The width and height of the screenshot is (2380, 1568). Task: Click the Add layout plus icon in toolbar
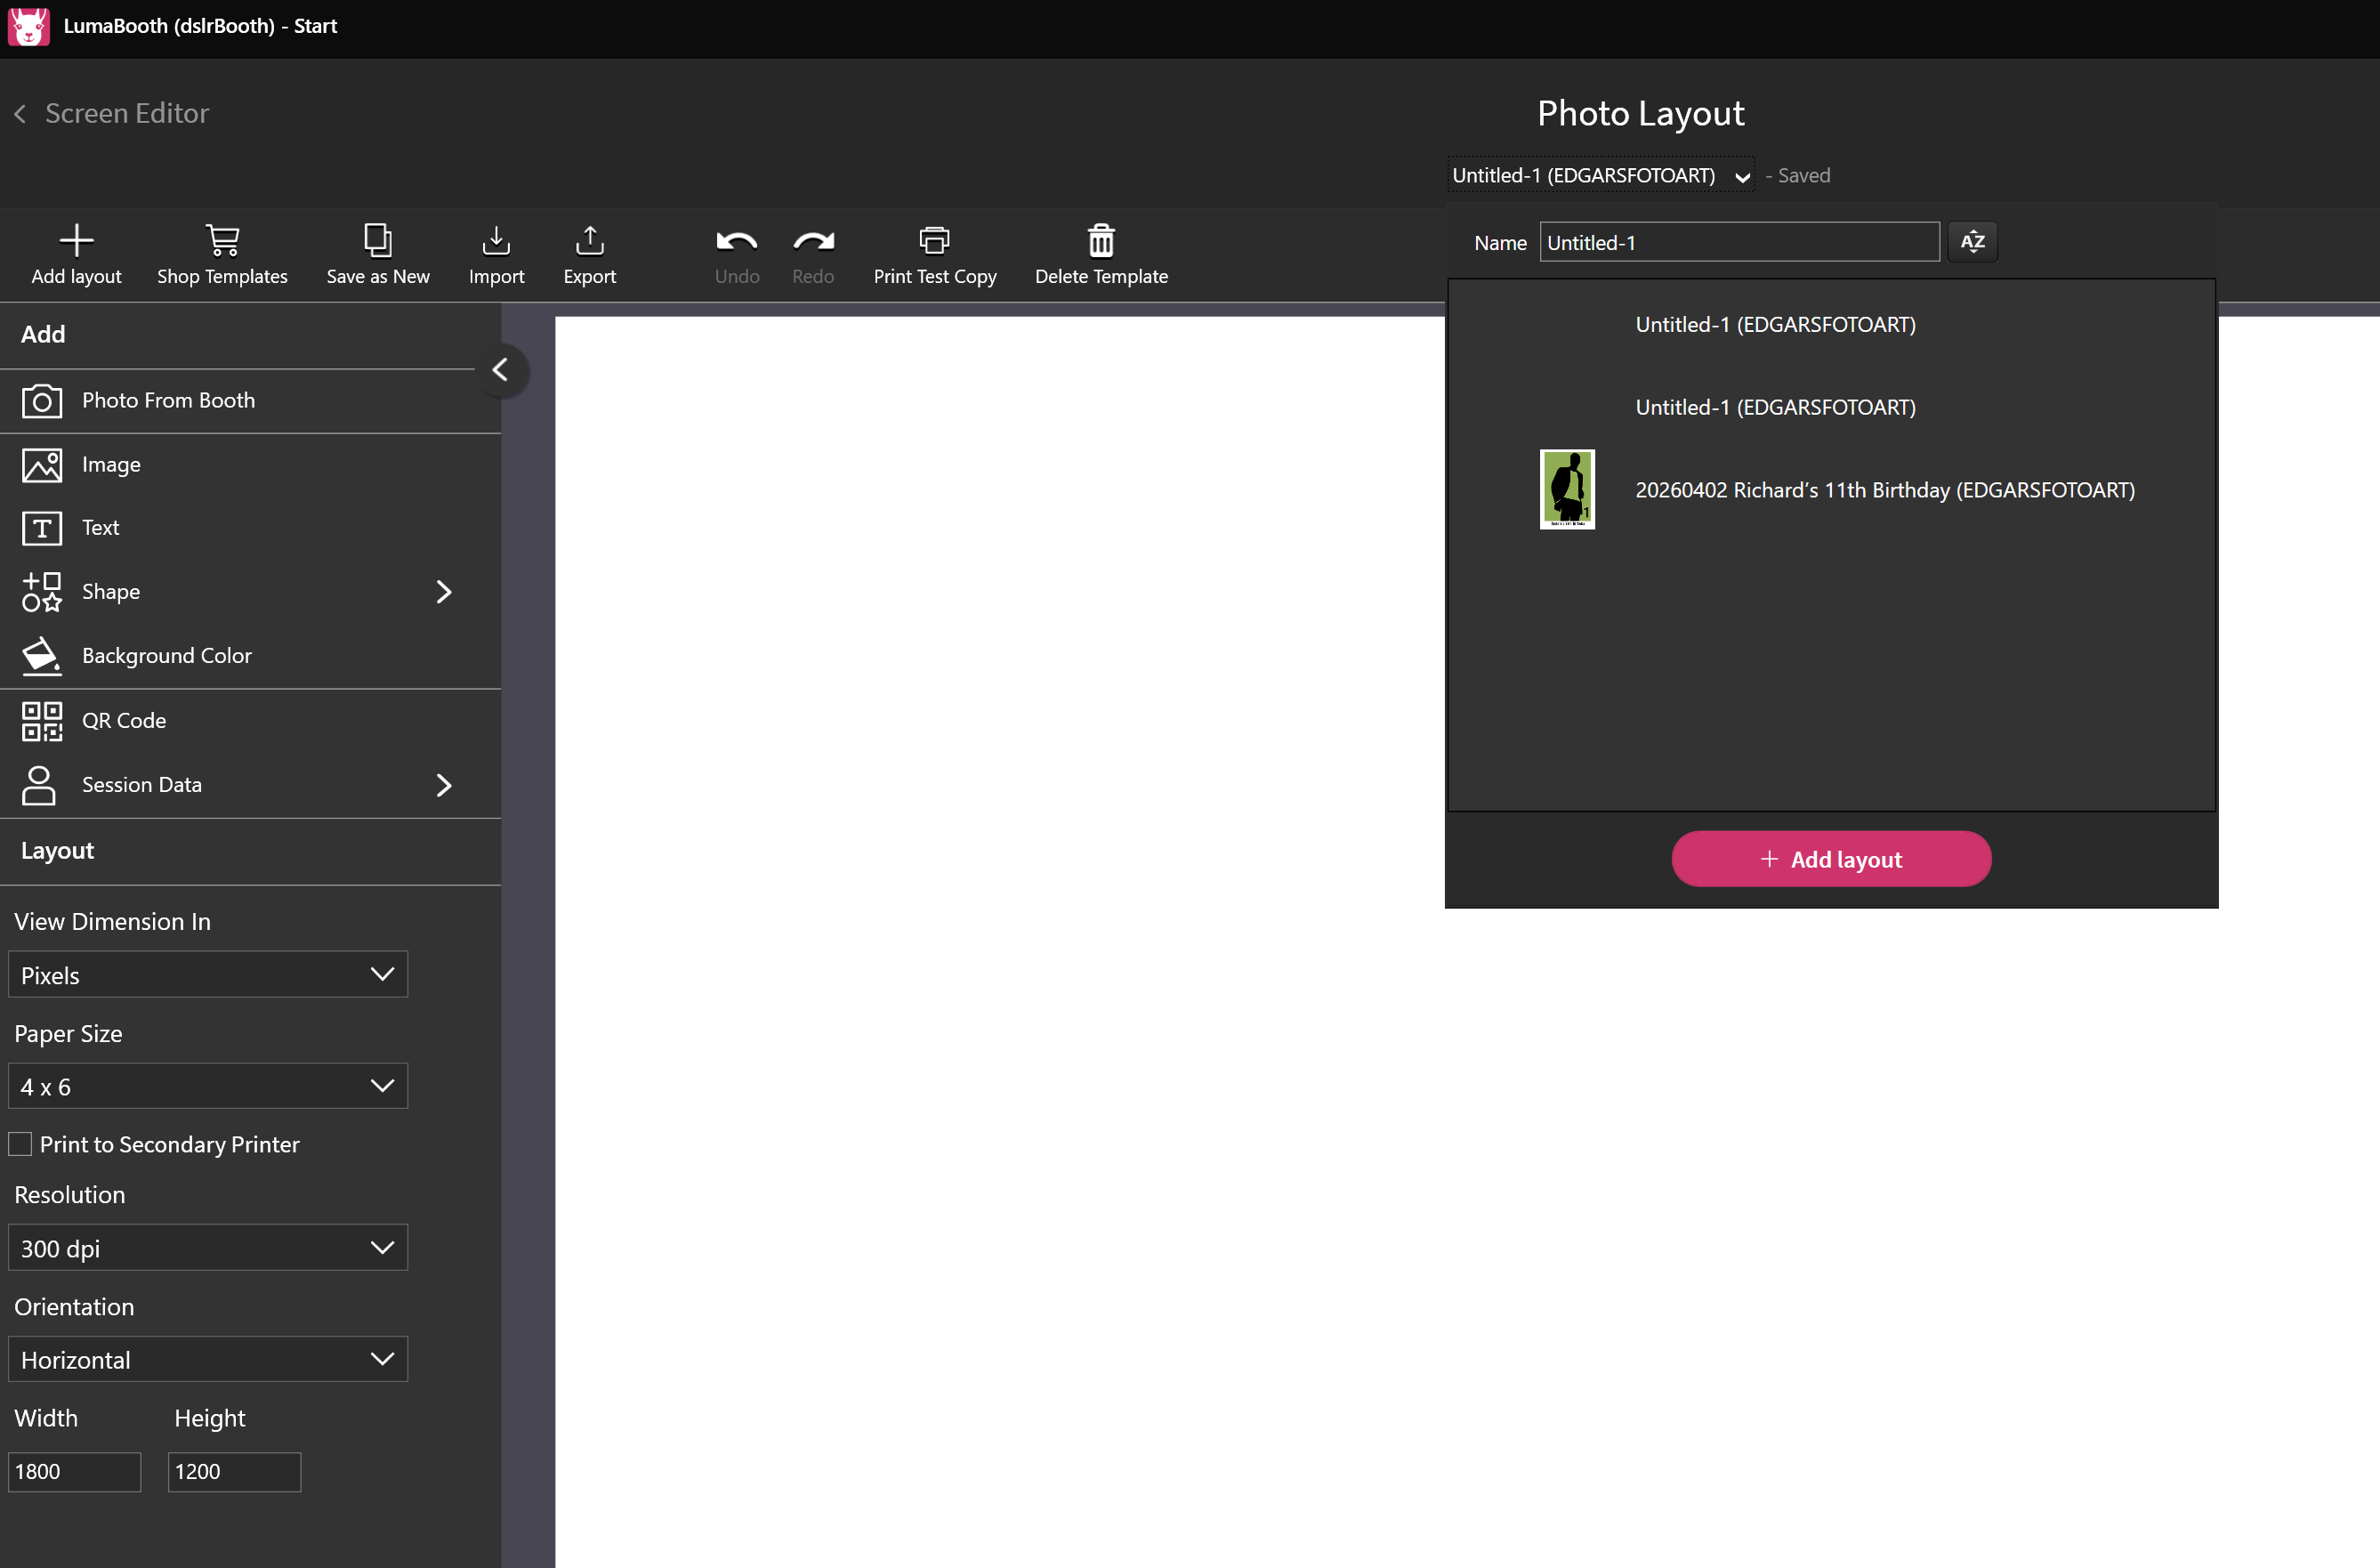click(x=76, y=240)
